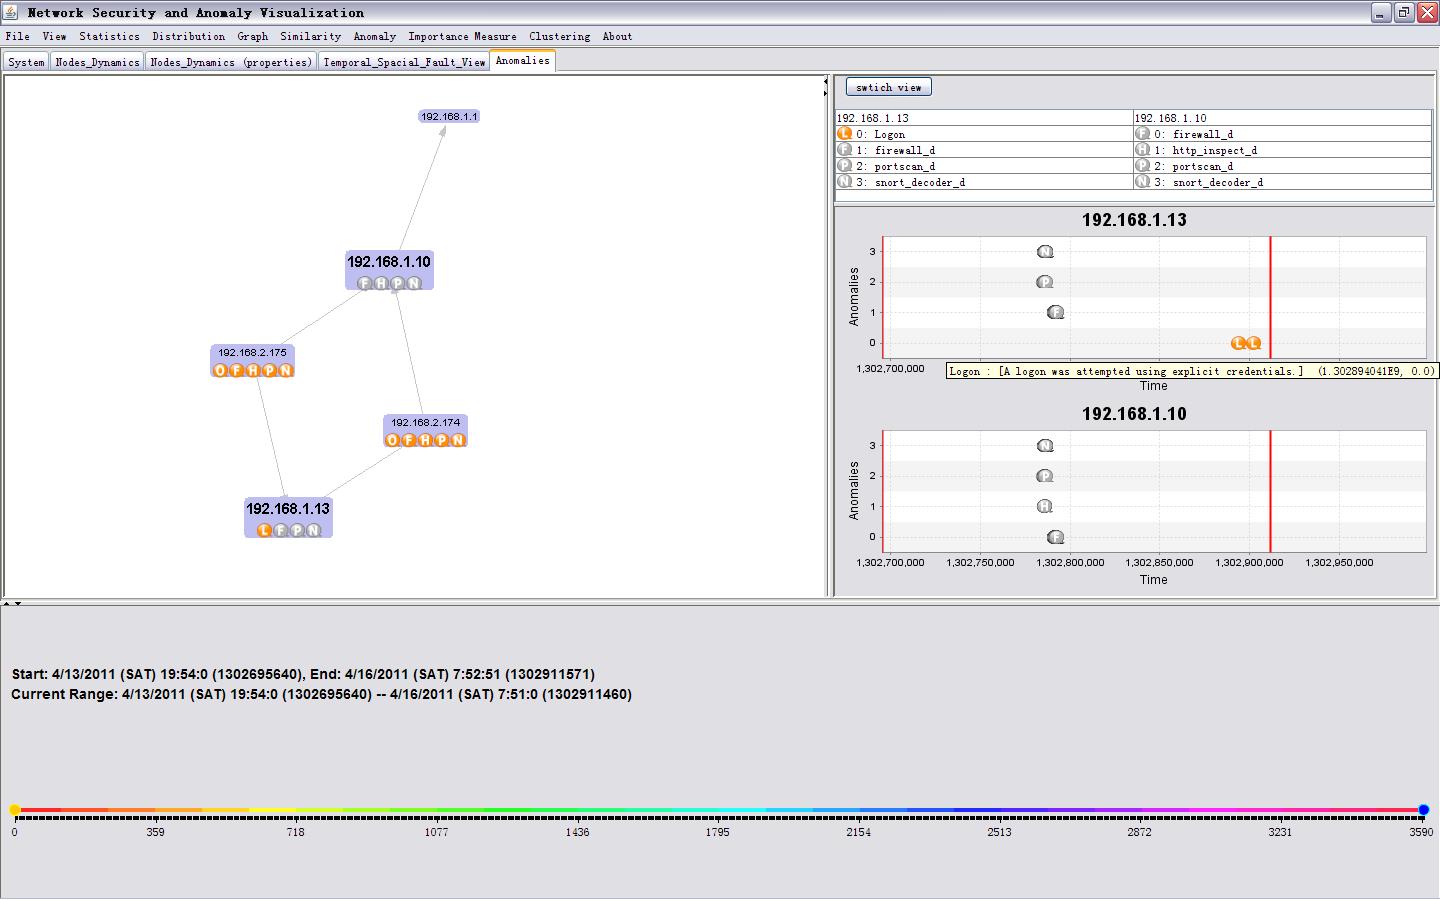Click the up arrow on the horizontal split divider
The width and height of the screenshot is (1440, 900).
tap(6, 603)
